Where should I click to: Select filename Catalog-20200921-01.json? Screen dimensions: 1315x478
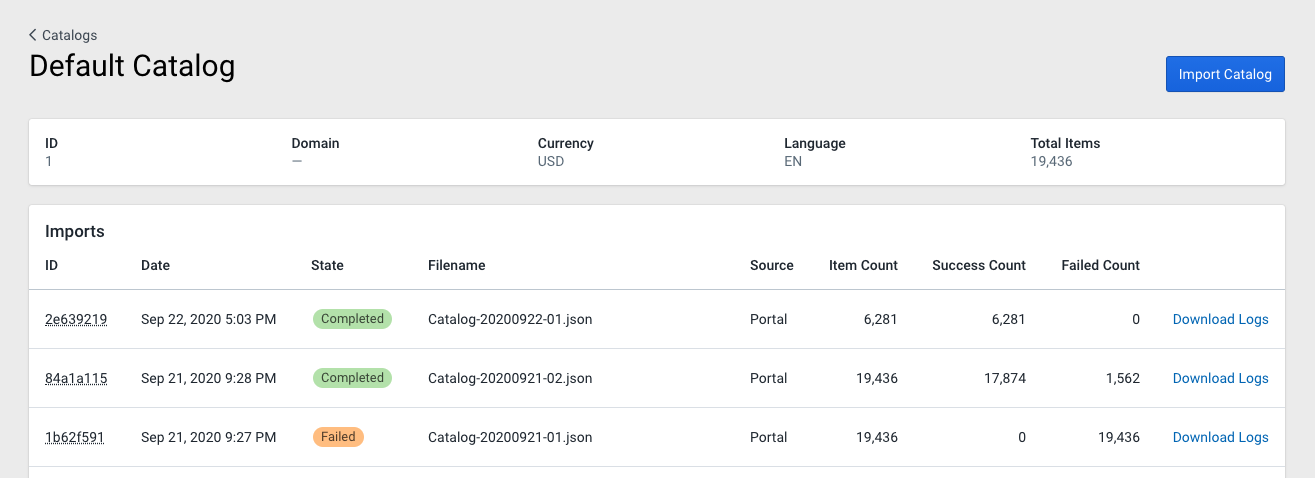tap(510, 438)
